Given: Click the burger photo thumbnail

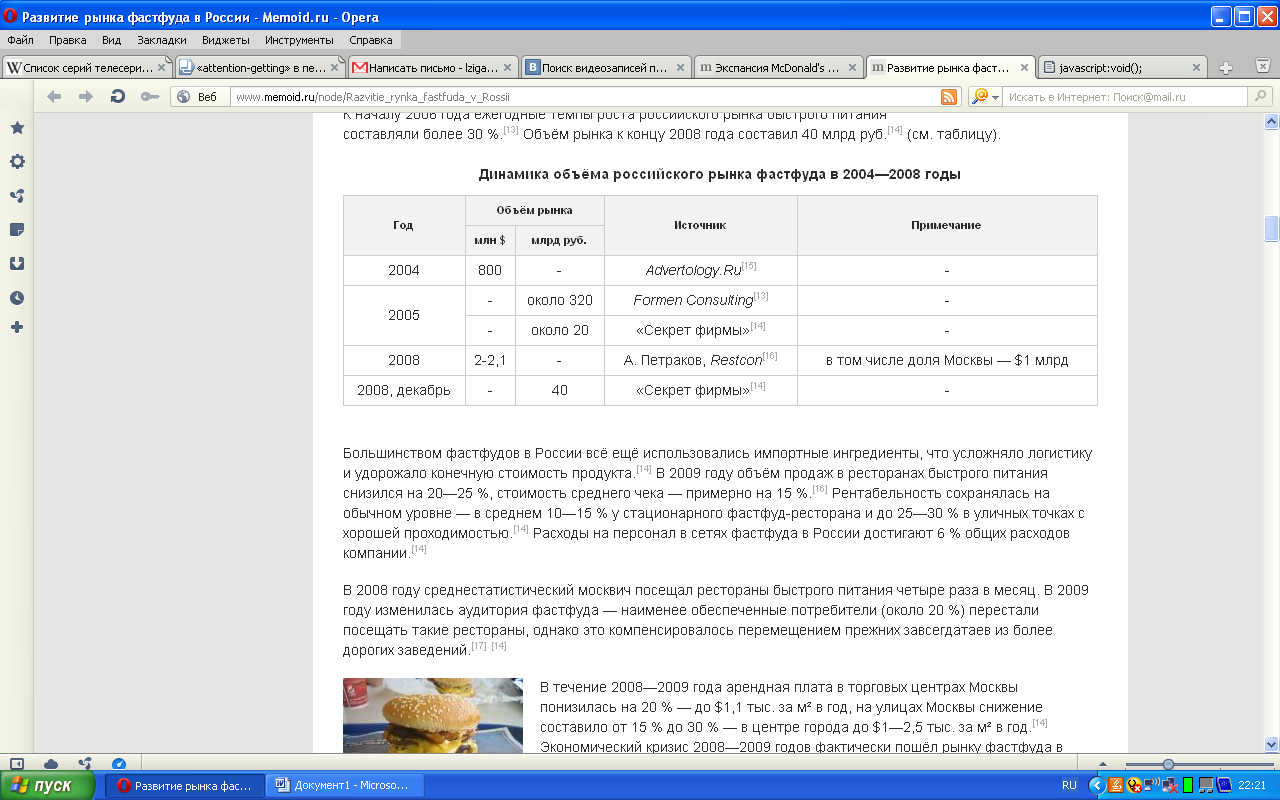Looking at the screenshot, I should click(433, 716).
